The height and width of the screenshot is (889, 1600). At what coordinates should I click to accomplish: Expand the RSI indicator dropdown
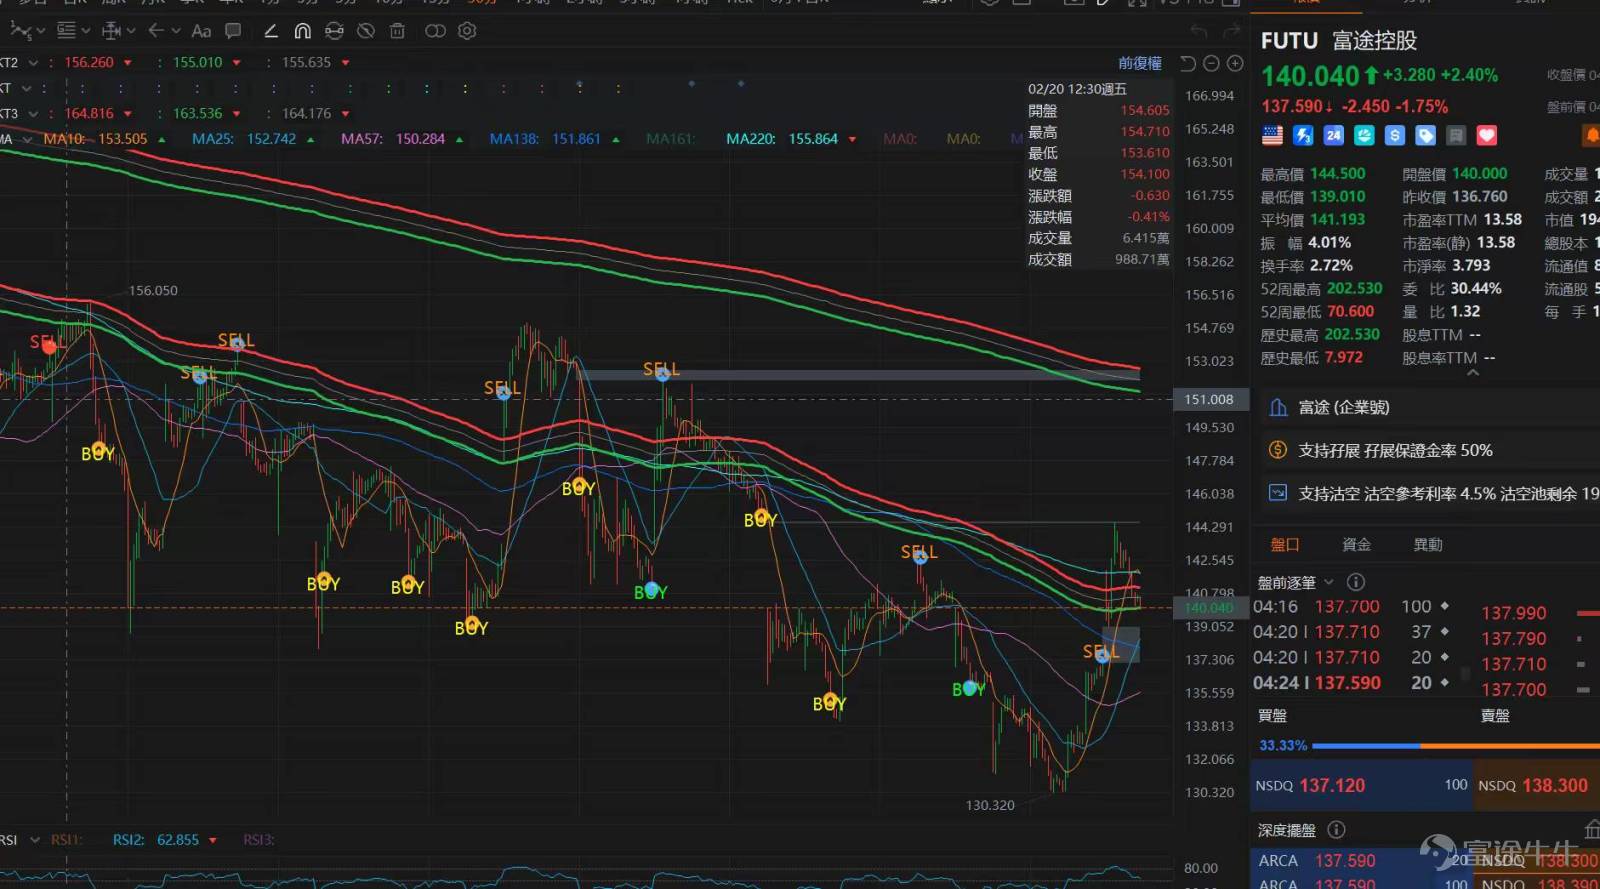(35, 840)
